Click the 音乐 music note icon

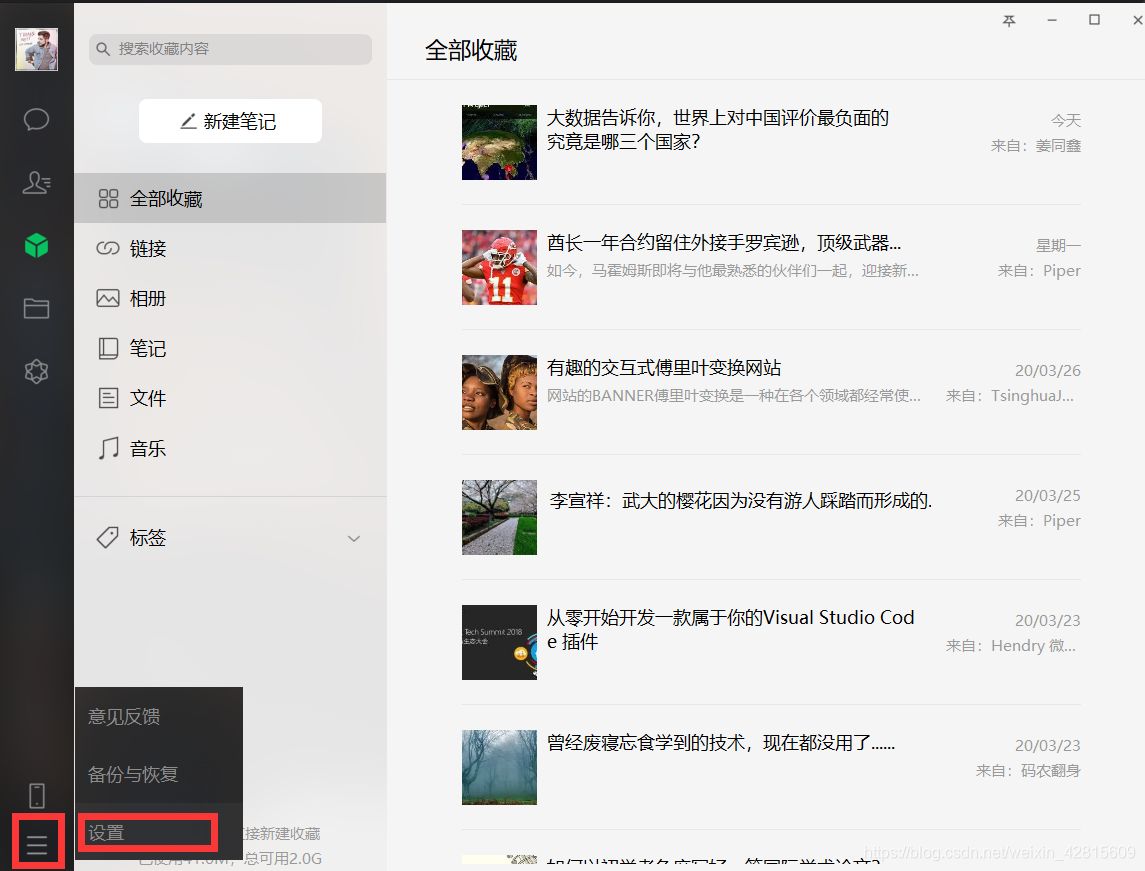coord(108,448)
